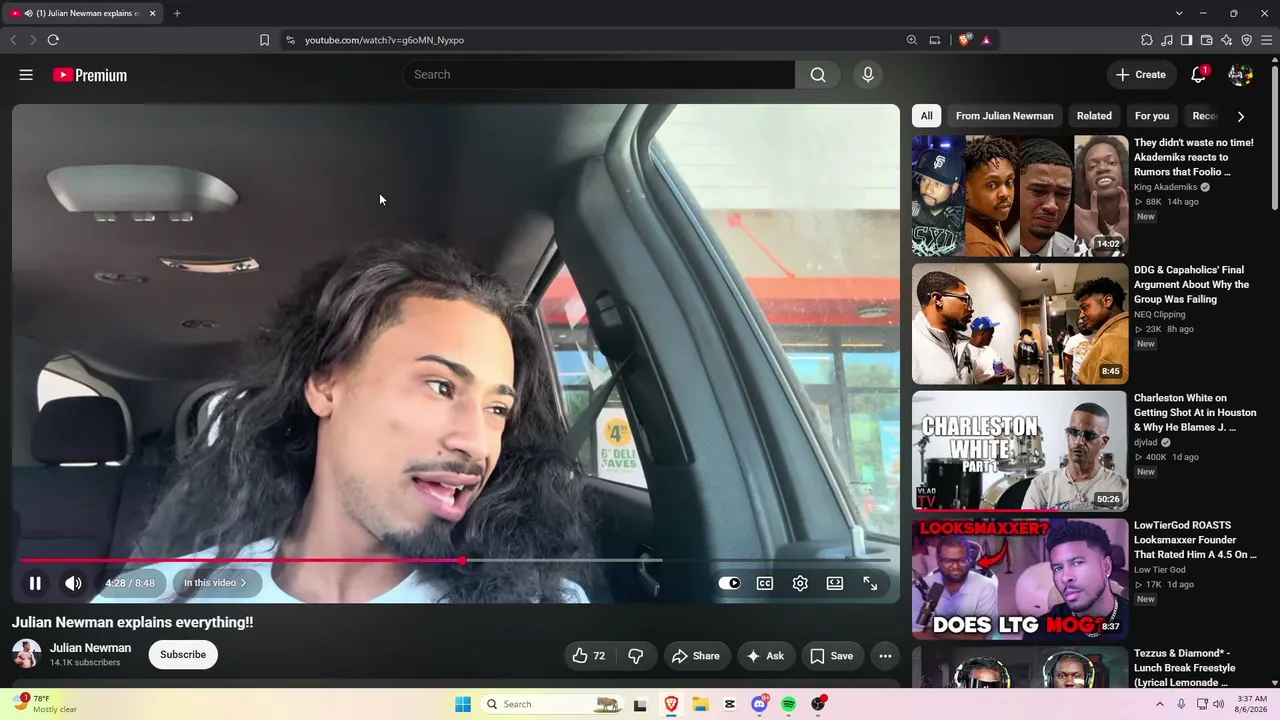Like the video with 72 likes
This screenshot has width=1280, height=720.
tap(589, 656)
